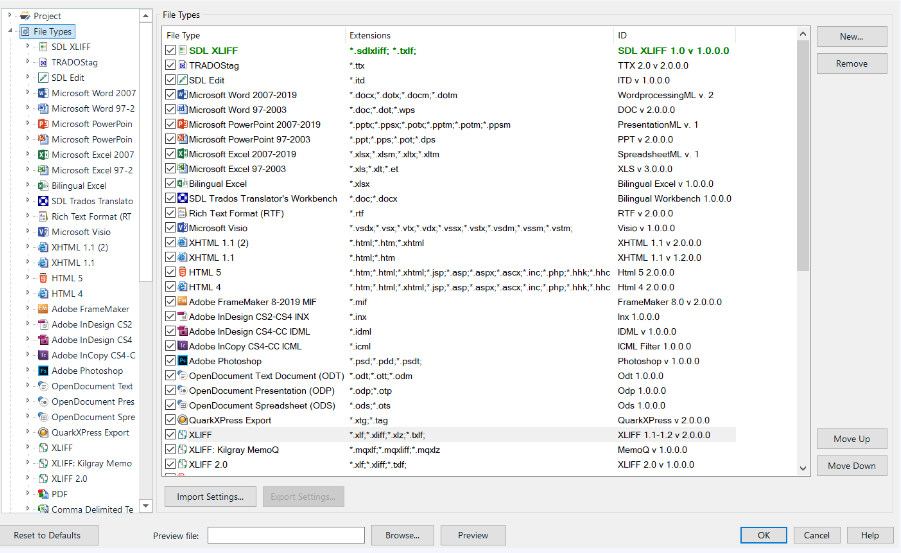Select SDL Edit in the tree
The image size is (901, 553).
click(x=68, y=78)
